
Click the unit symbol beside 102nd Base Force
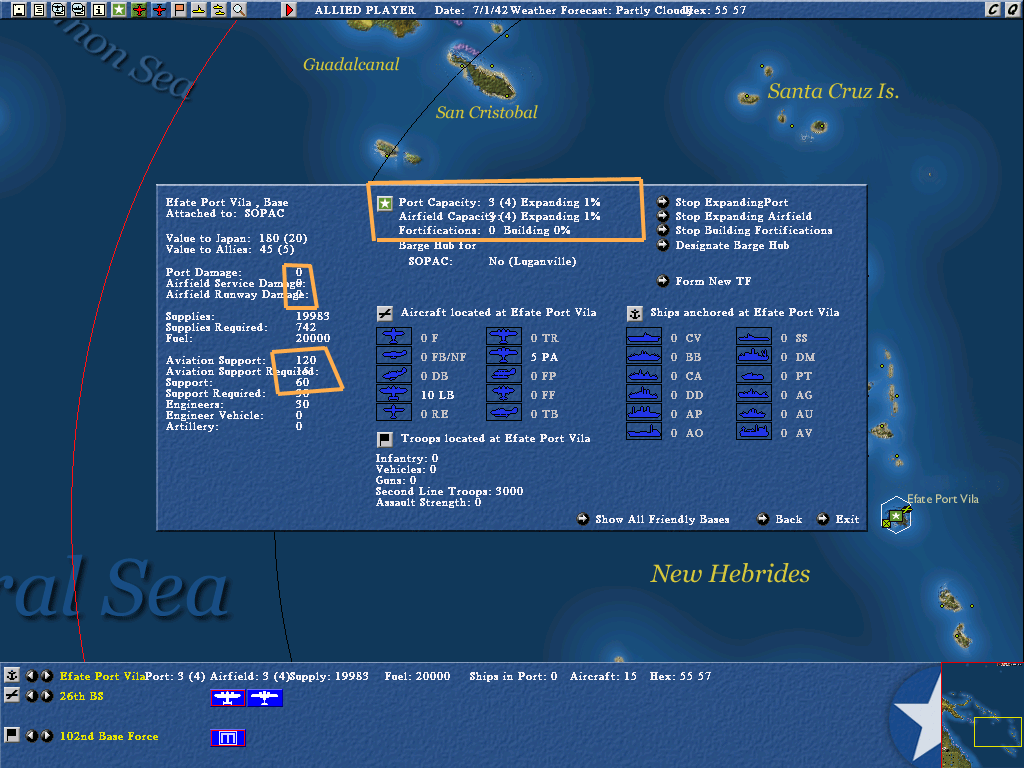coord(228,738)
